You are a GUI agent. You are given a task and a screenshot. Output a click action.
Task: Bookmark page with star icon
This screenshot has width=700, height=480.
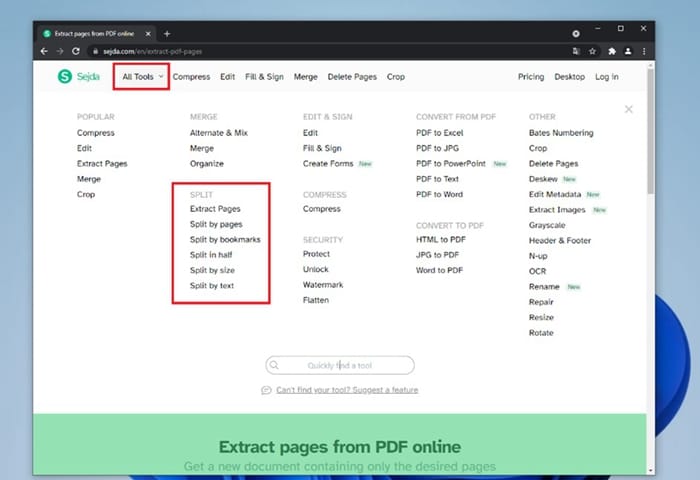tap(592, 51)
